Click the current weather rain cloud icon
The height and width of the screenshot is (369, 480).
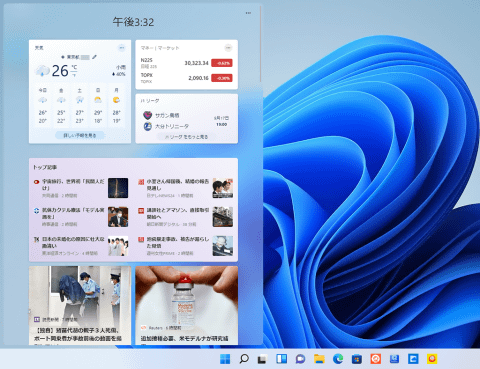pos(42,71)
